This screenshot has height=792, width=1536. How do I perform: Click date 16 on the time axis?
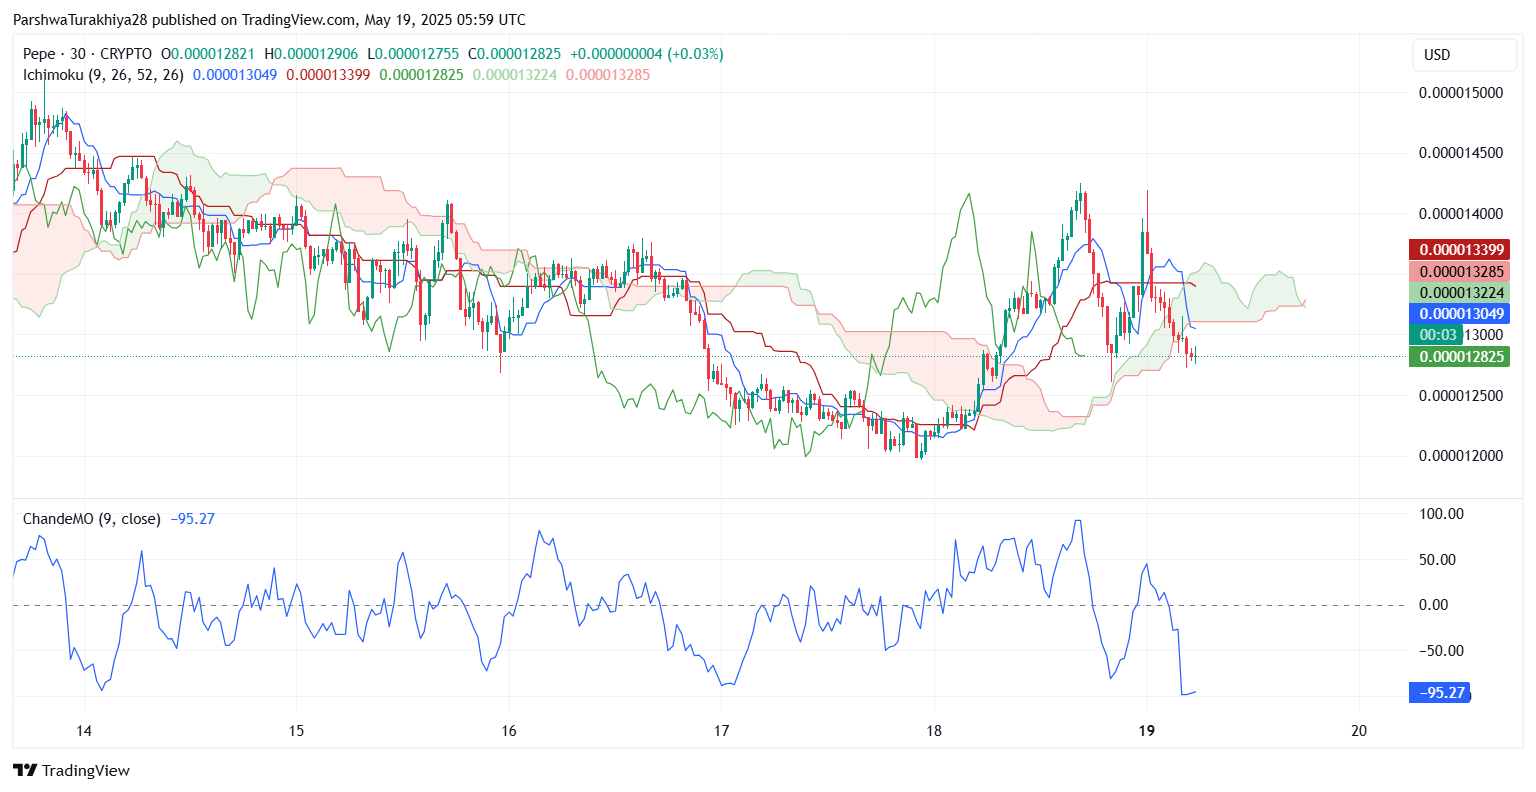[x=509, y=730]
